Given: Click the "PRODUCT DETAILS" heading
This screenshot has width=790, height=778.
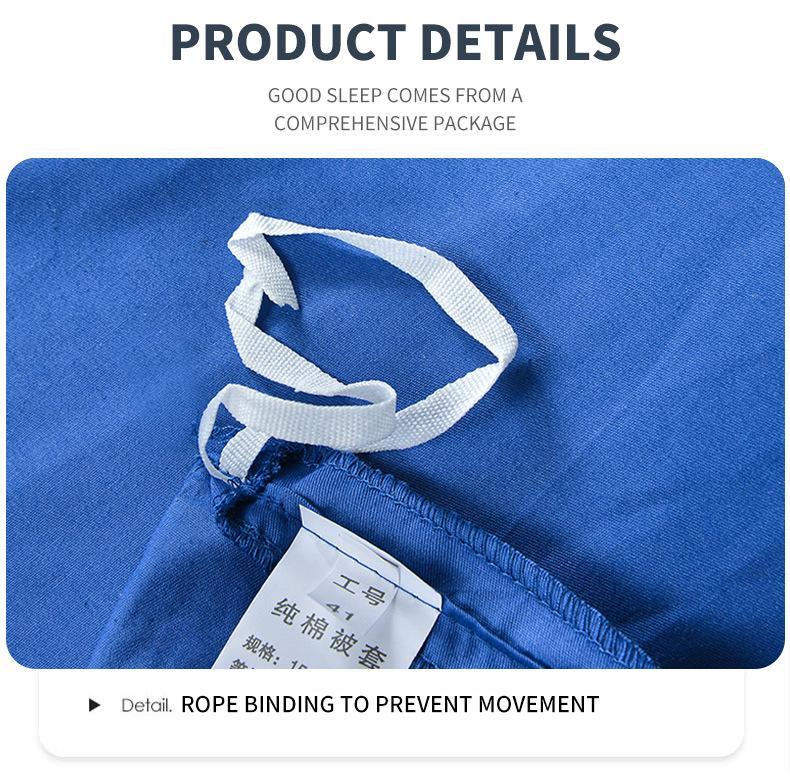Looking at the screenshot, I should tap(396, 42).
